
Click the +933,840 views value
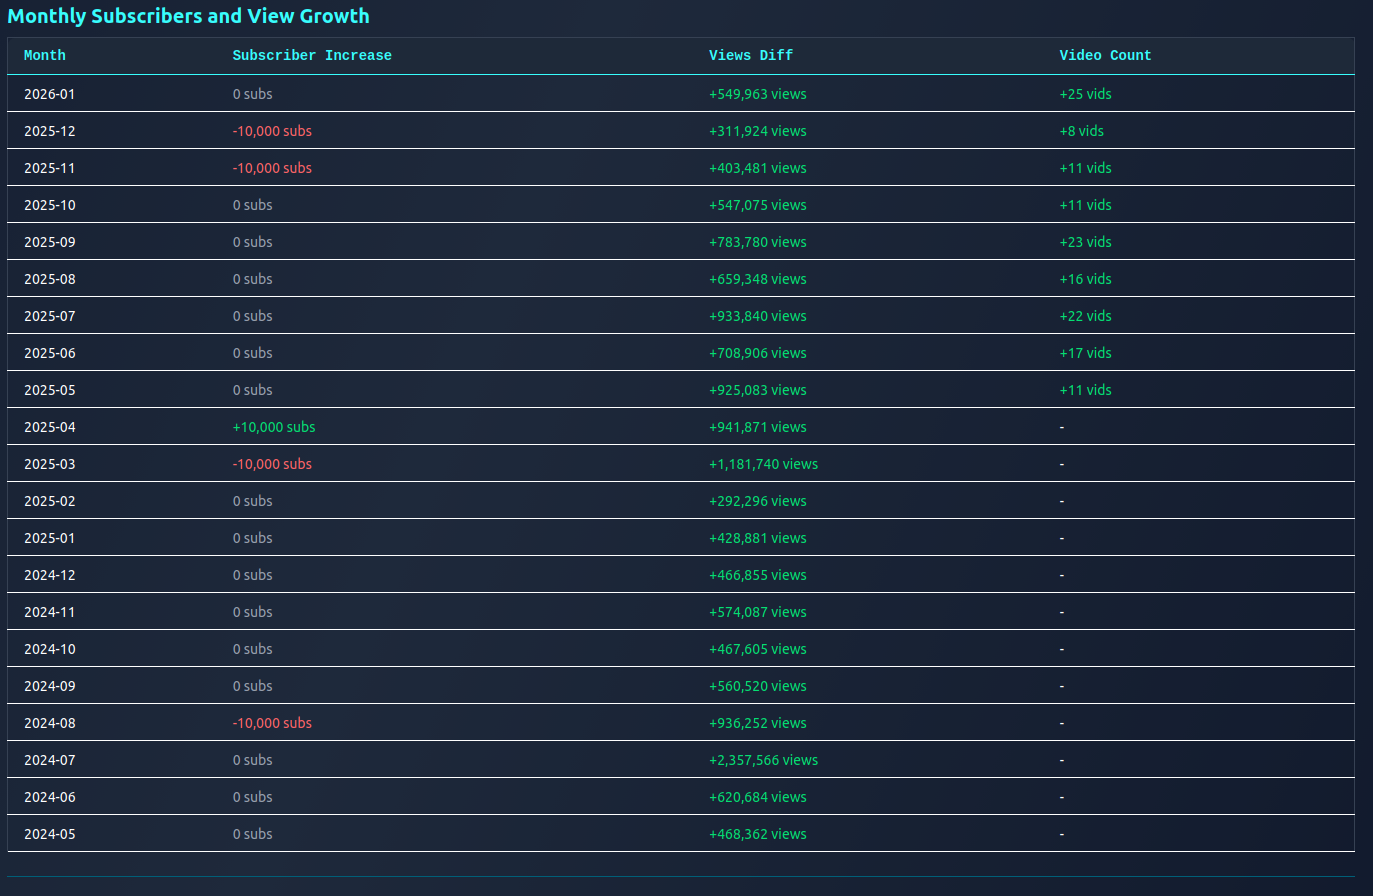(758, 316)
